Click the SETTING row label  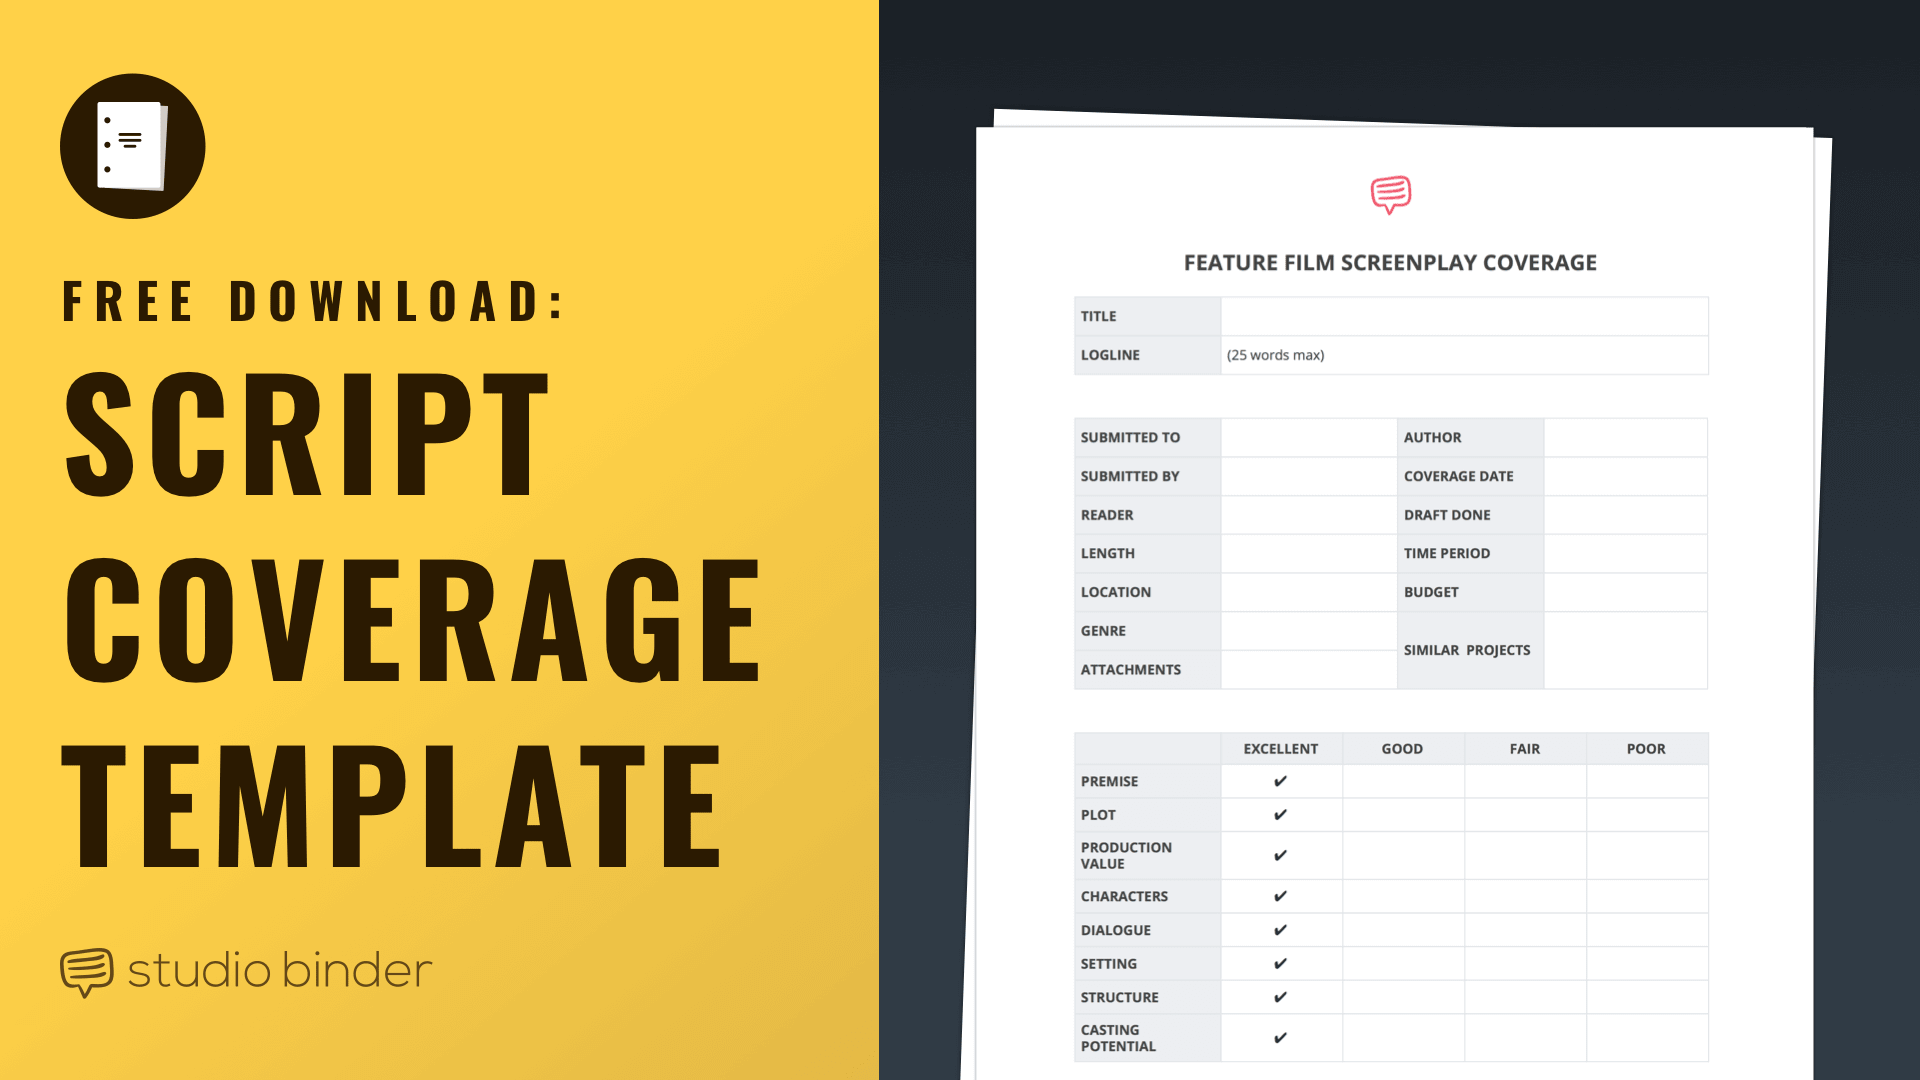1108,964
